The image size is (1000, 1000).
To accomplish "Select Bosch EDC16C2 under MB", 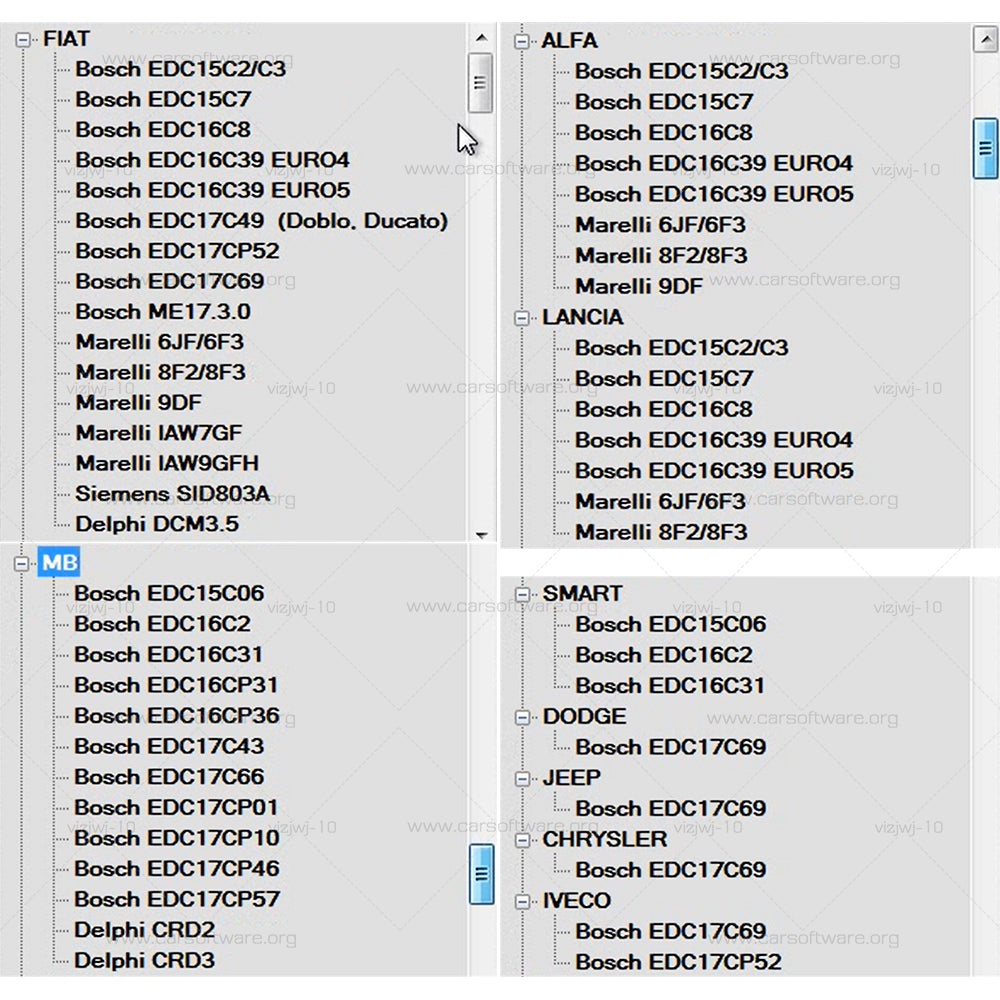I will [x=163, y=624].
